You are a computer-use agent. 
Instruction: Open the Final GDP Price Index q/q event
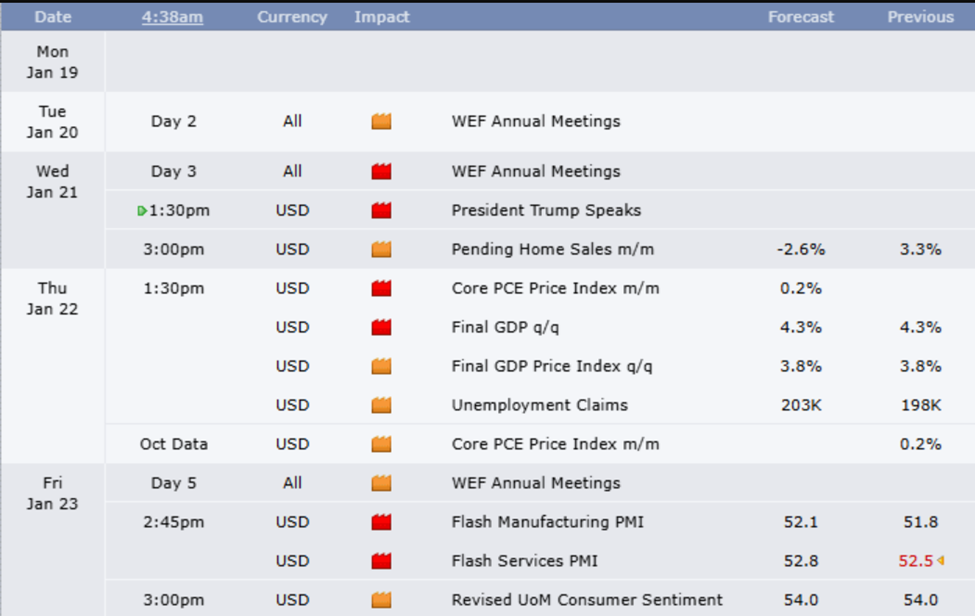551,367
